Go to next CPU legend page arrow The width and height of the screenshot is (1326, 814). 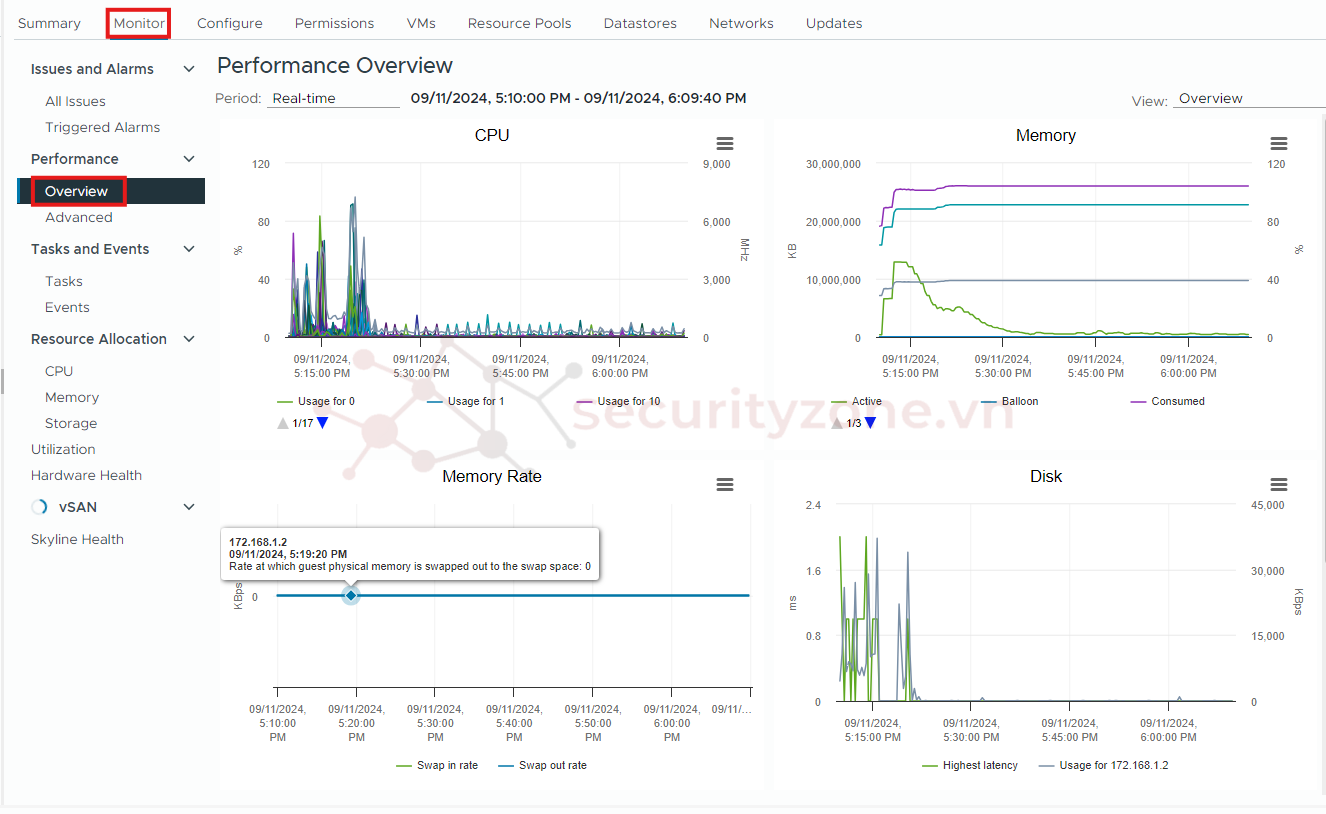click(x=322, y=423)
